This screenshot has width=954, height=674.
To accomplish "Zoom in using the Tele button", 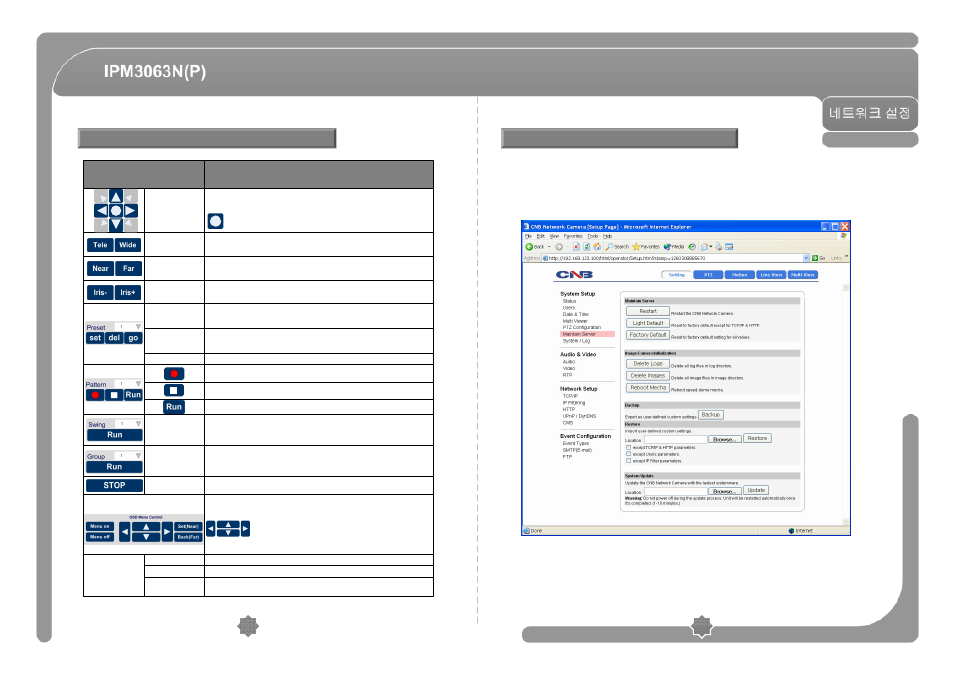I will point(100,245).
